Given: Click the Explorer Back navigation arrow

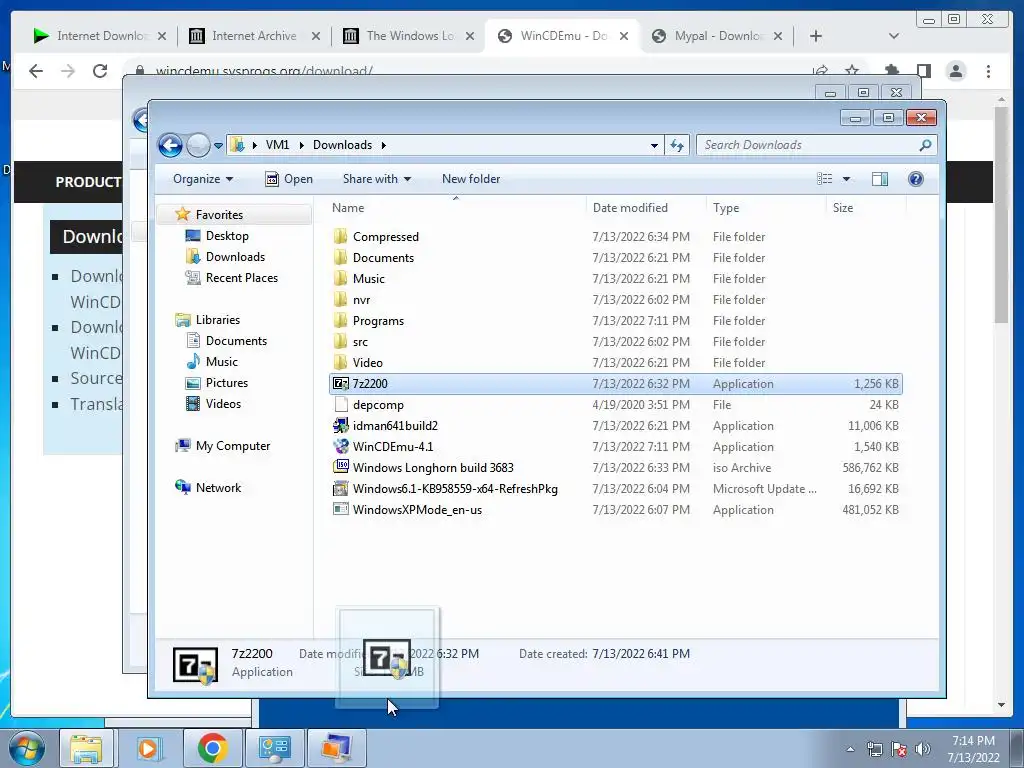Looking at the screenshot, I should pyautogui.click(x=170, y=145).
